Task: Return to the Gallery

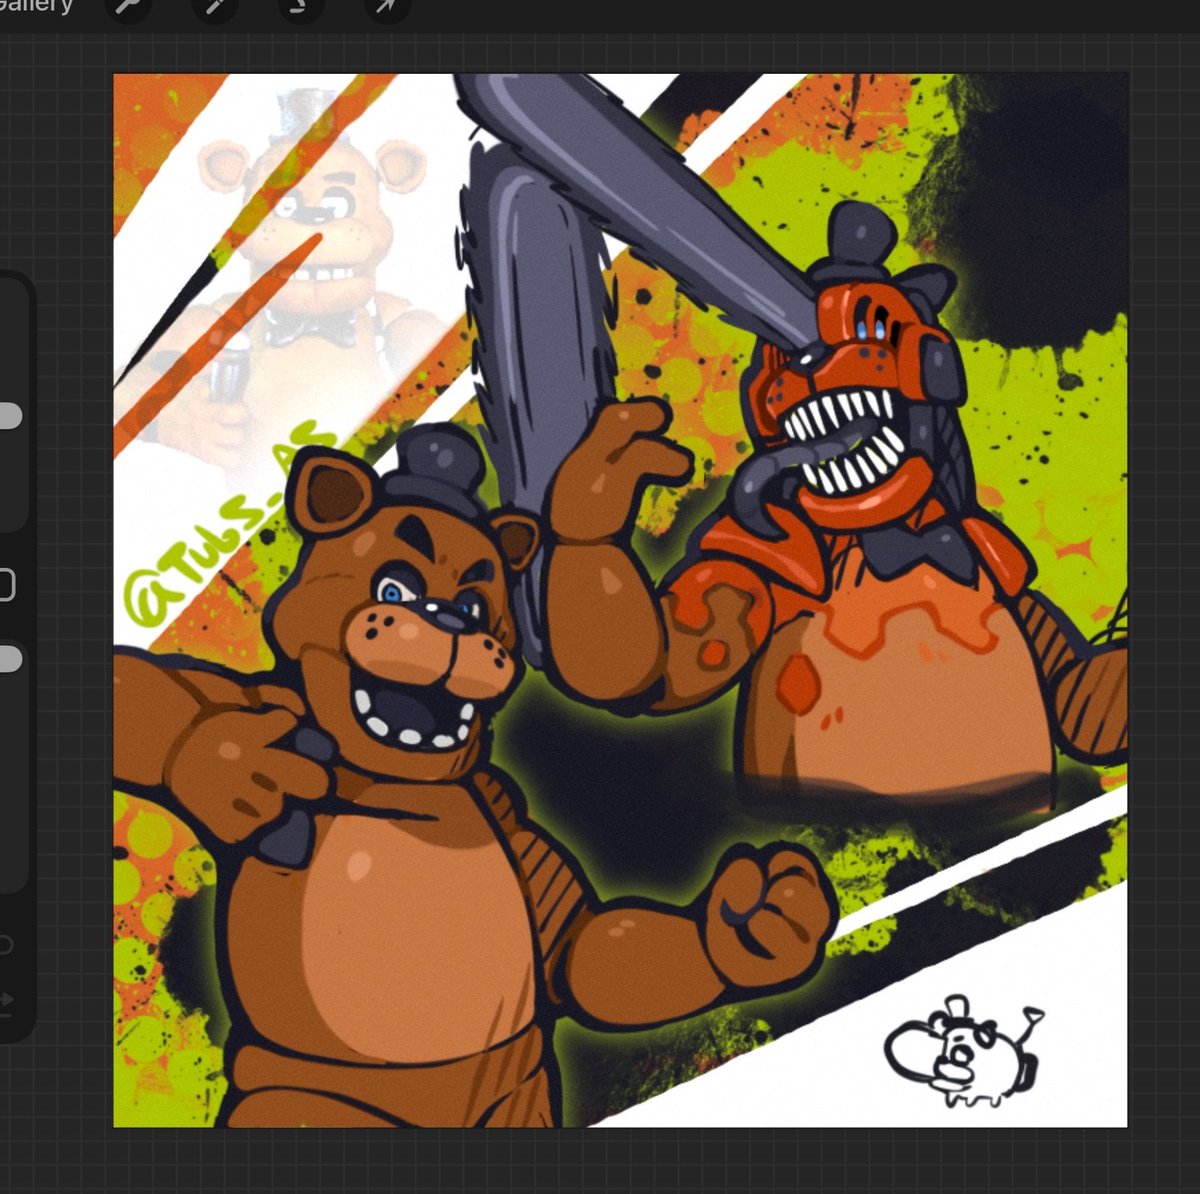Action: (x=35, y=5)
